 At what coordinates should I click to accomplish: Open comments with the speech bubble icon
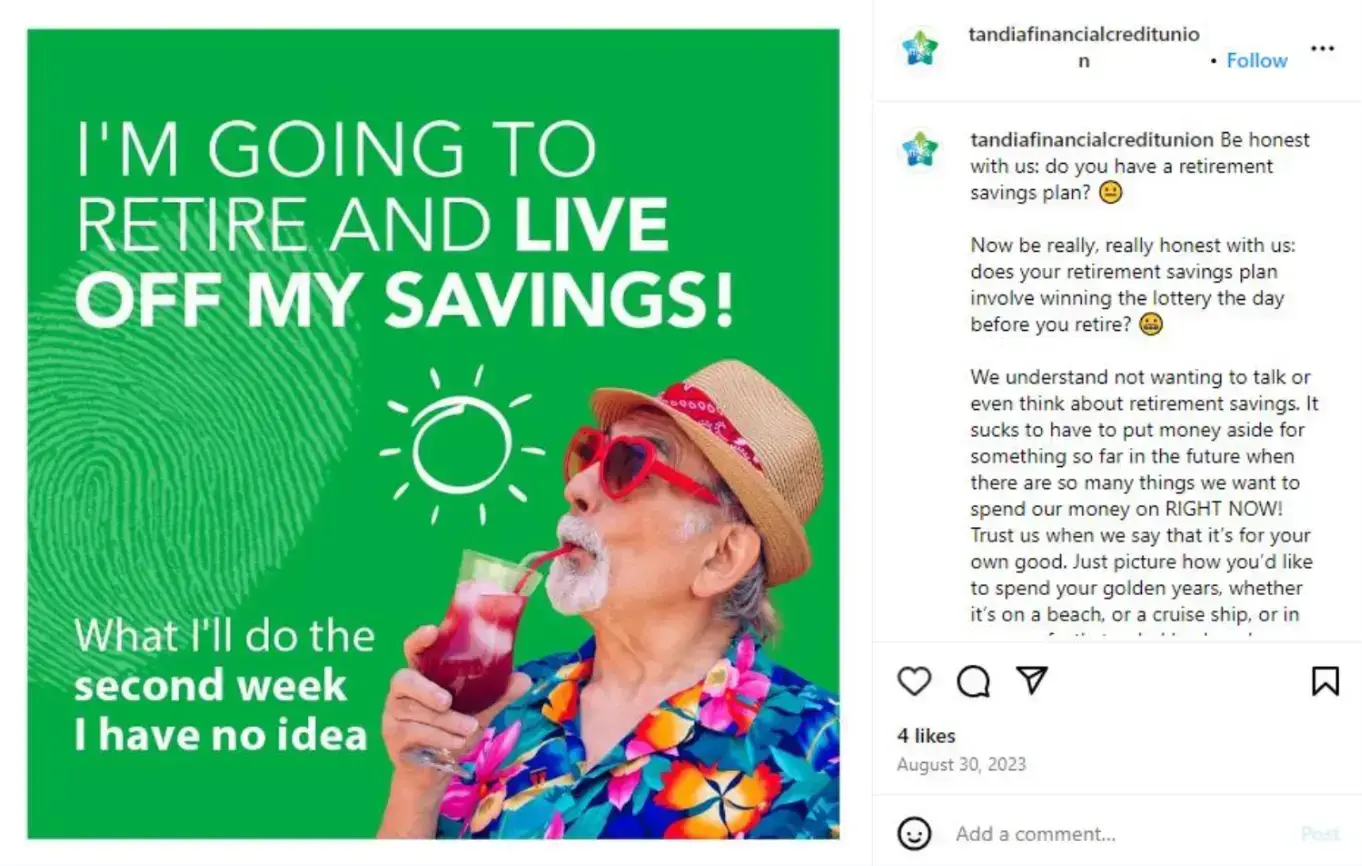point(971,682)
